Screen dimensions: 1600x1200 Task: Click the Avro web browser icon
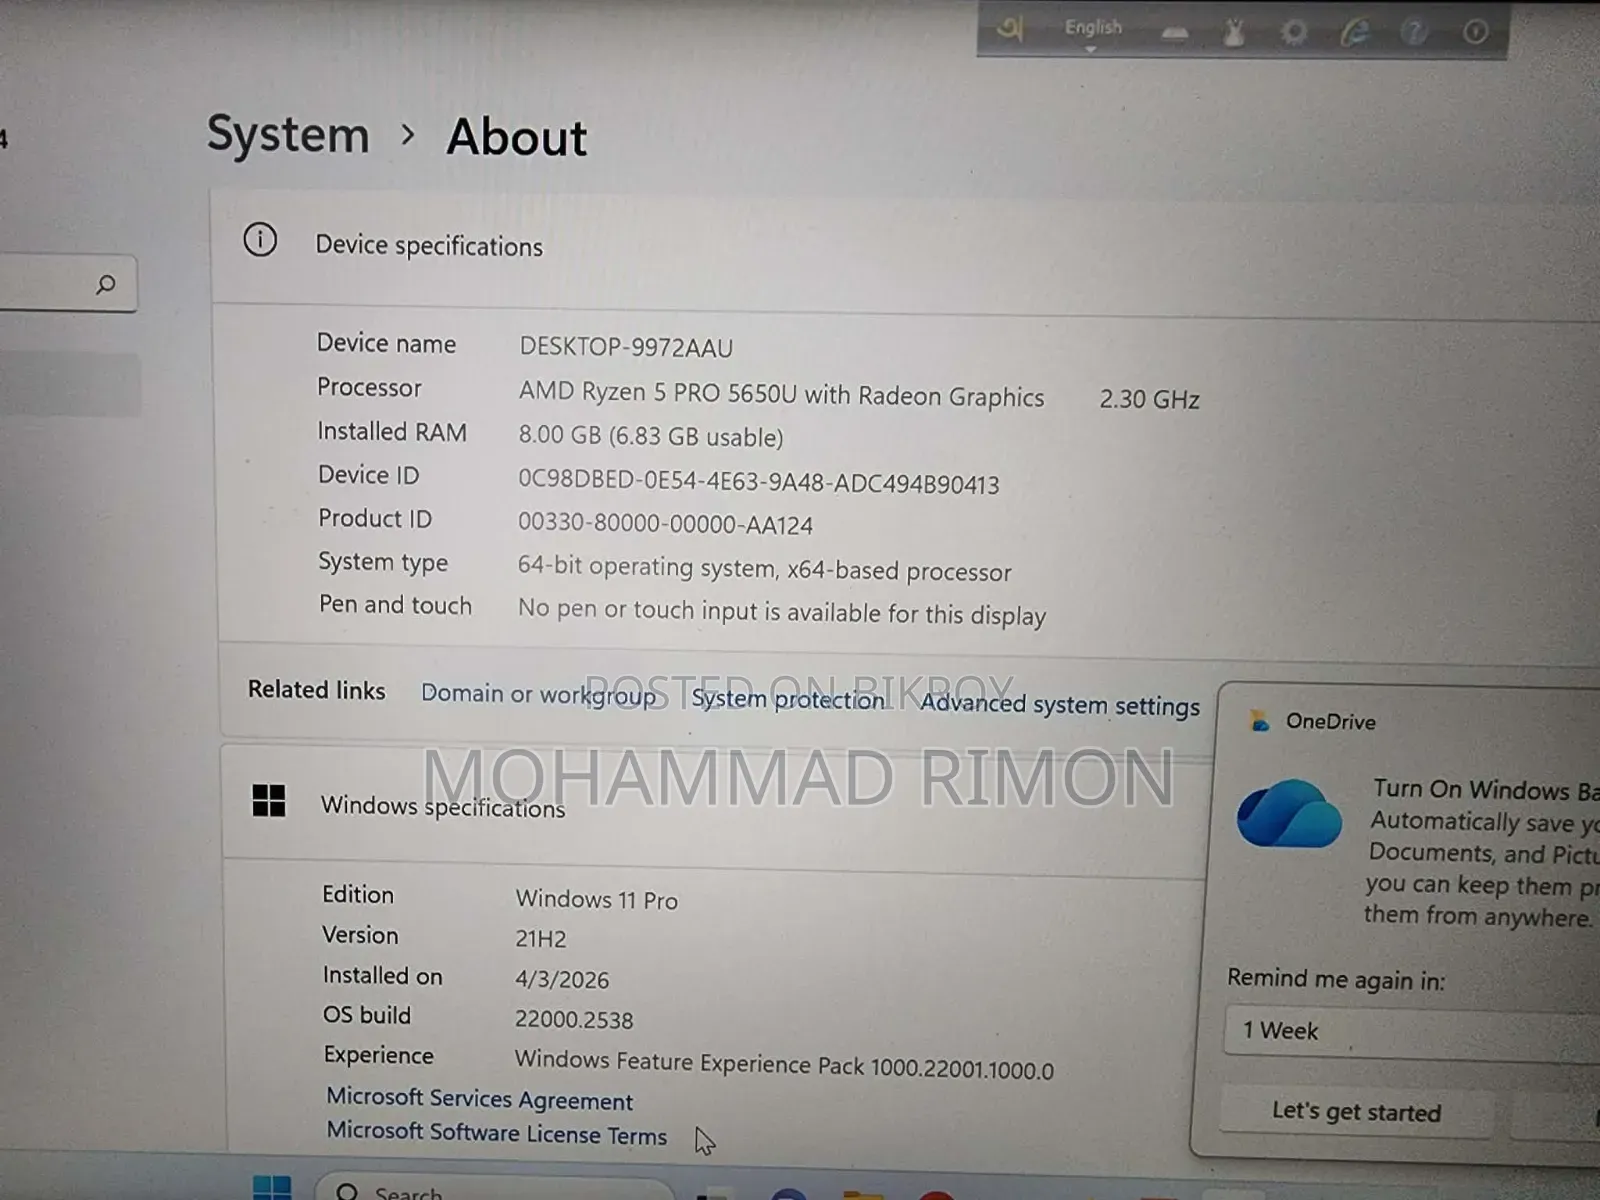click(x=1354, y=32)
